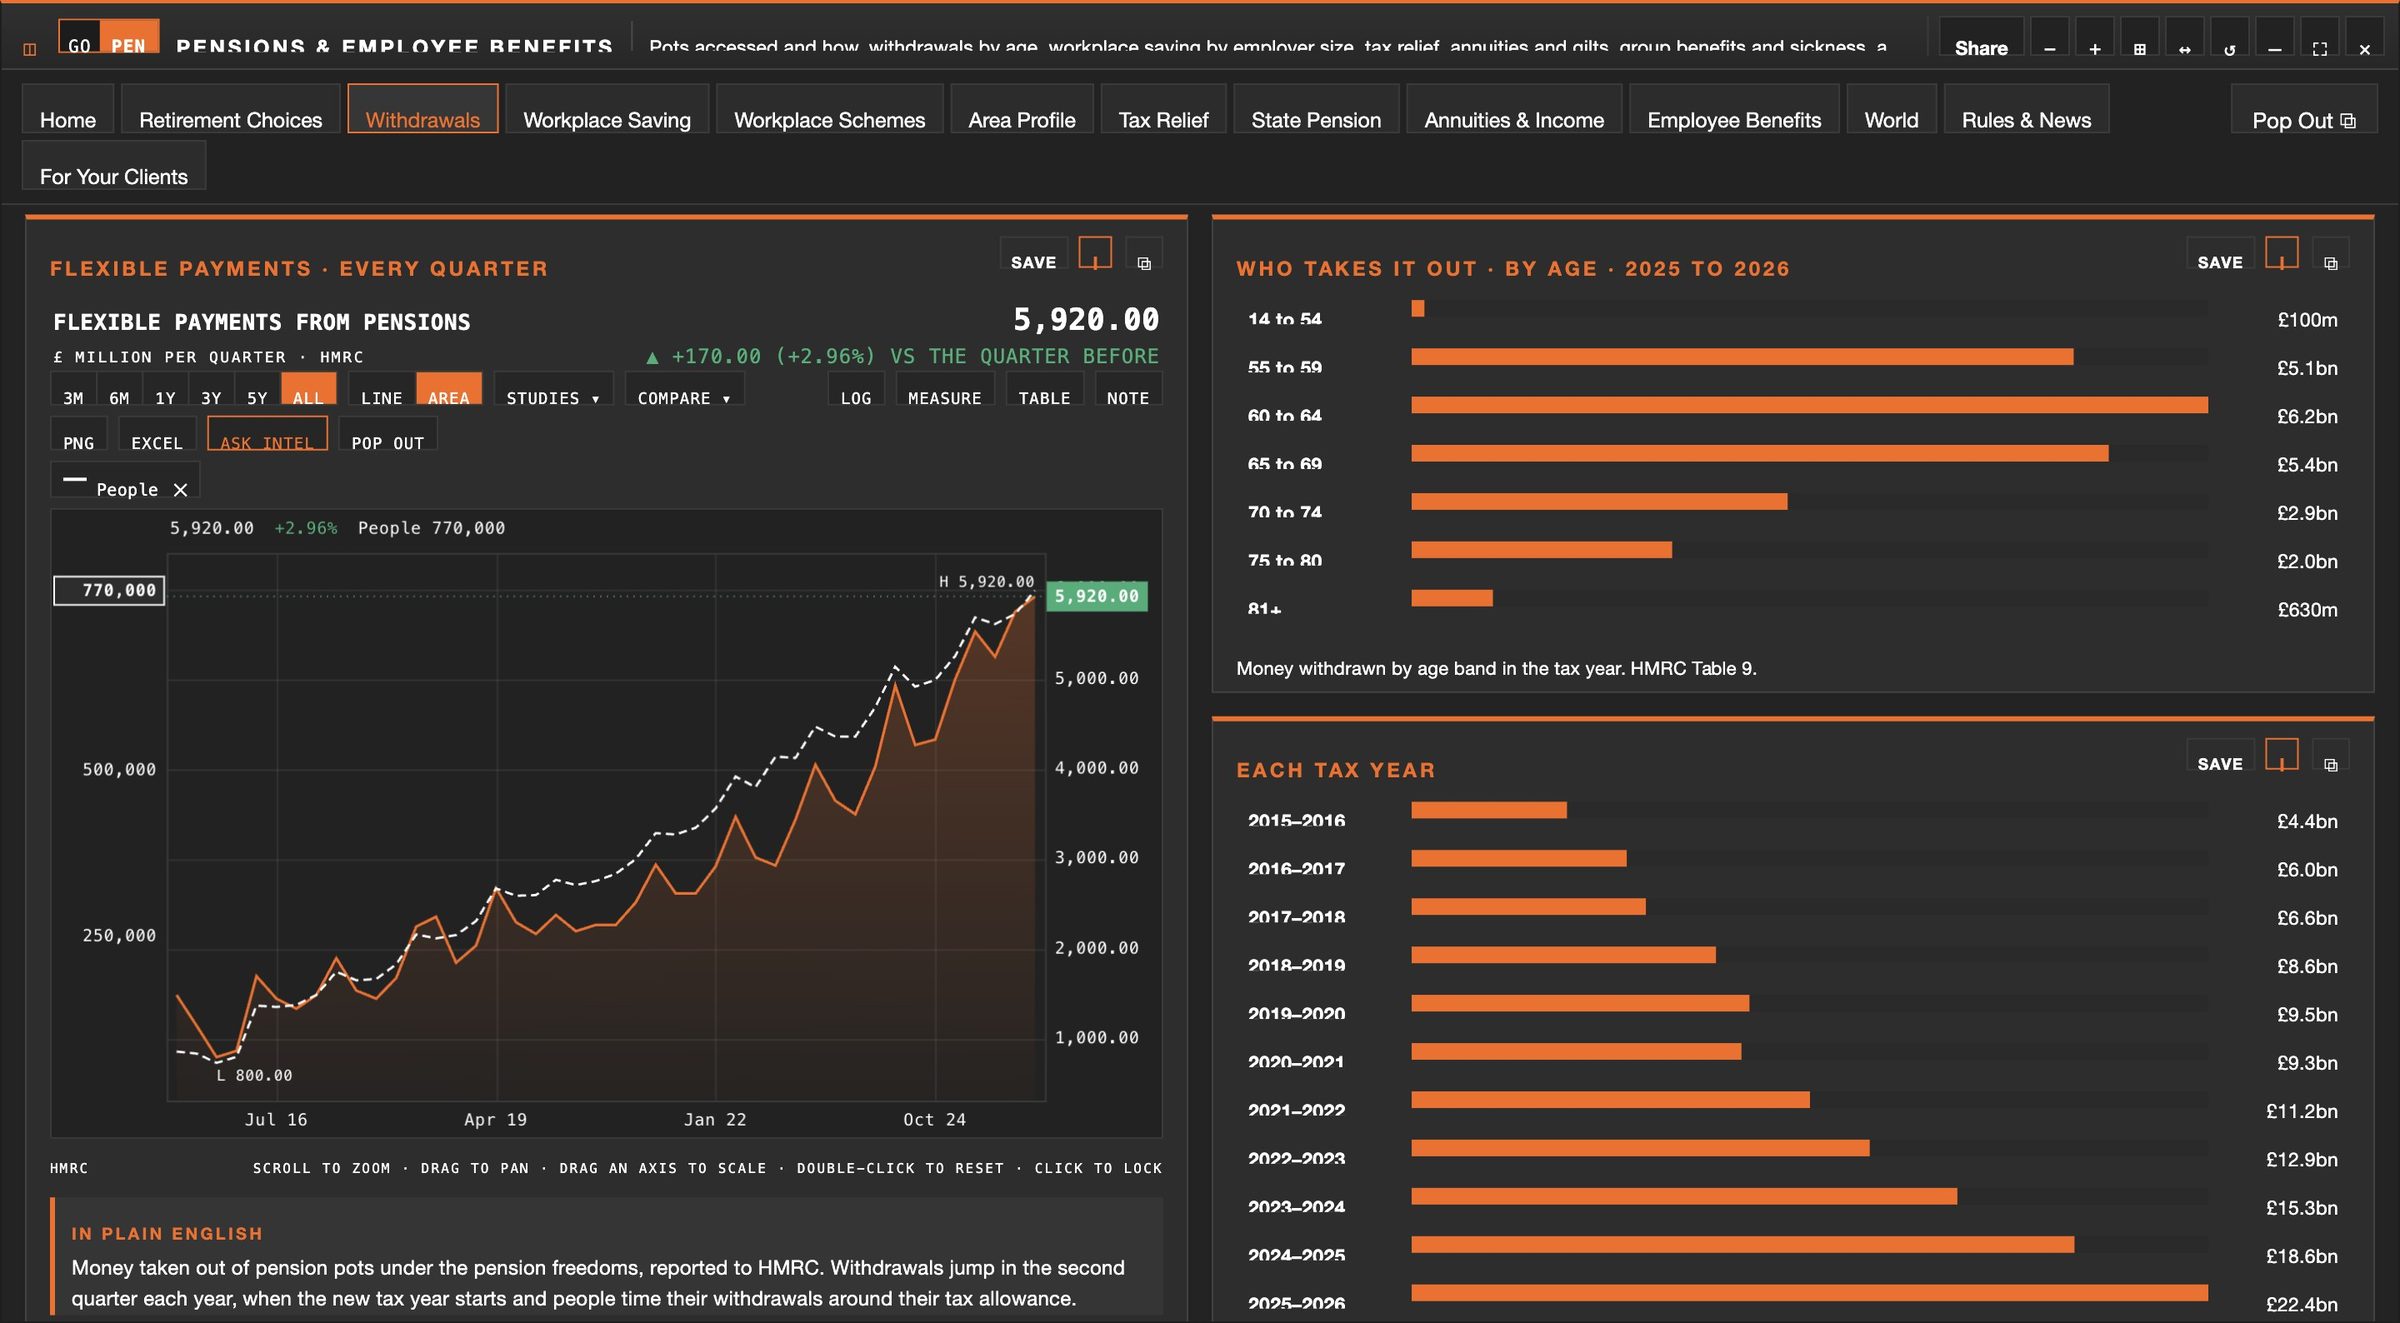Remove the People comparison series chip
This screenshot has width=2400, height=1323.
(180, 489)
